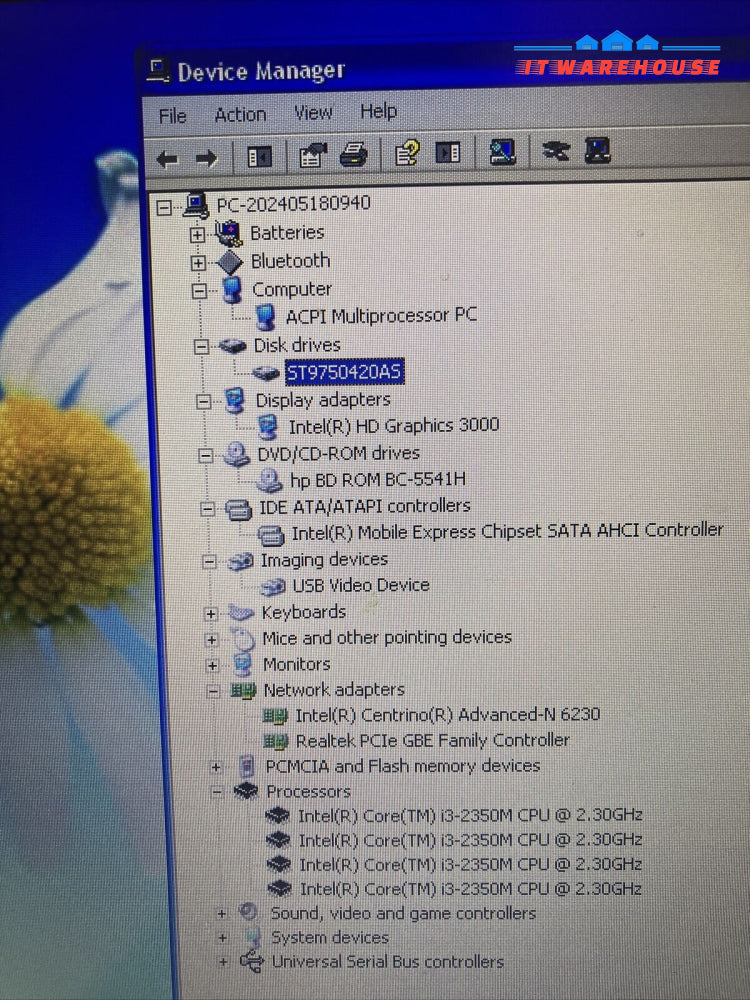This screenshot has width=750, height=1000.
Task: Click the Uninstall device toolbar icon
Action: pos(555,151)
